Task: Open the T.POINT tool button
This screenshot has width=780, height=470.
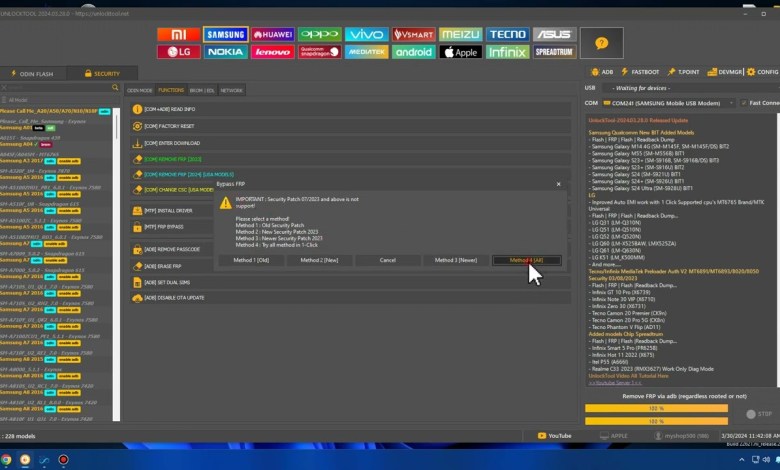Action: [683, 72]
